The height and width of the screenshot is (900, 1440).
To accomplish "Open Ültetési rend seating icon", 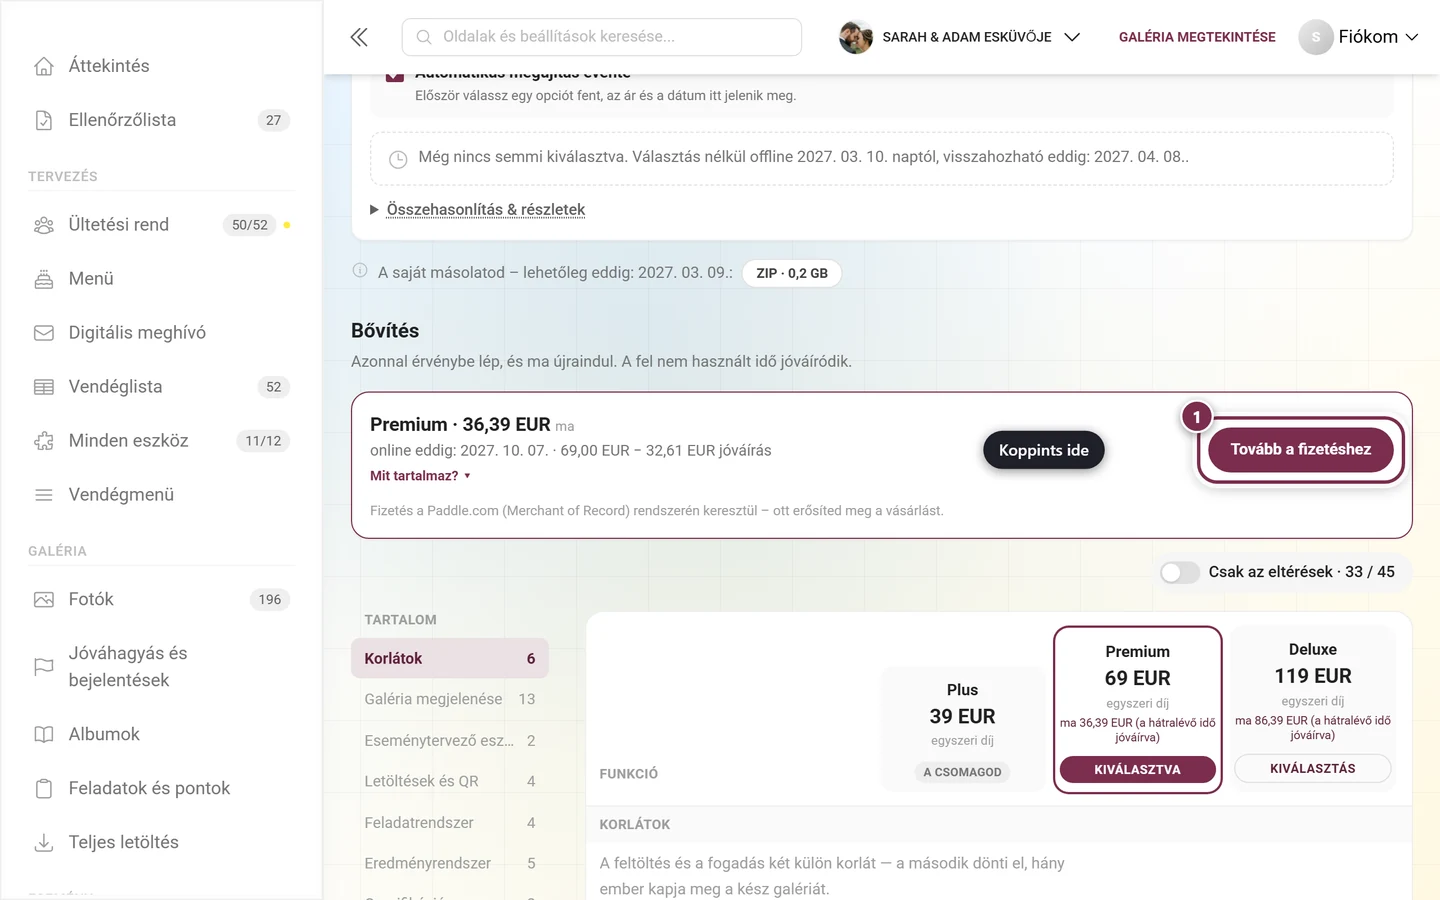I will (x=44, y=225).
